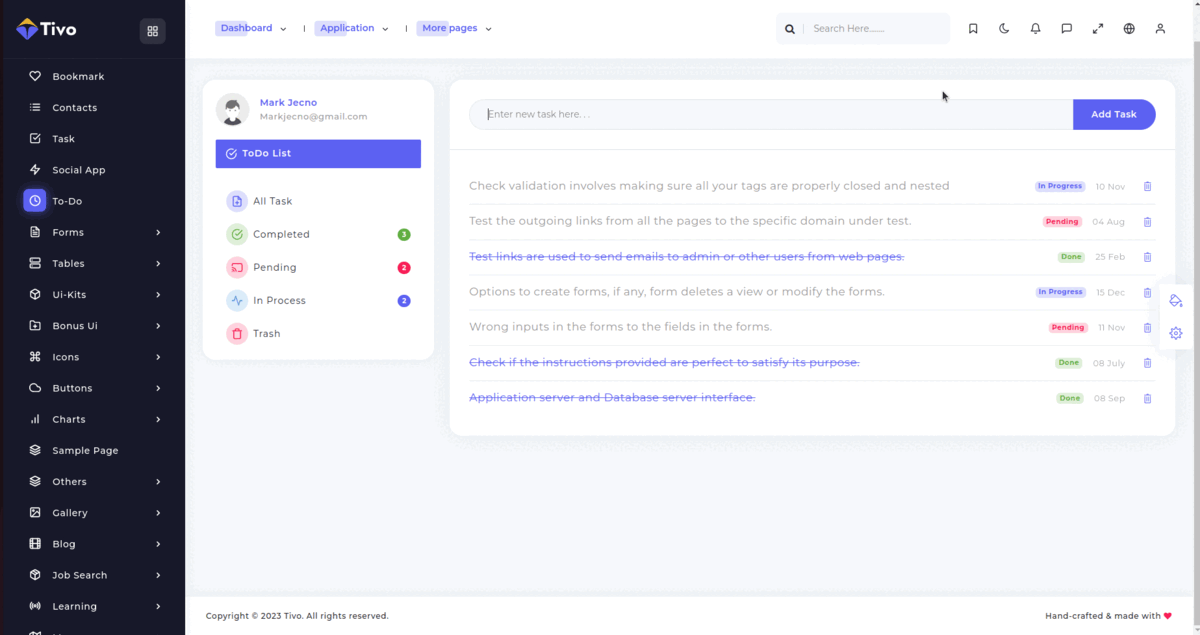1200x635 pixels.
Task: Click the bookmark icon in top header
Action: coord(973,29)
